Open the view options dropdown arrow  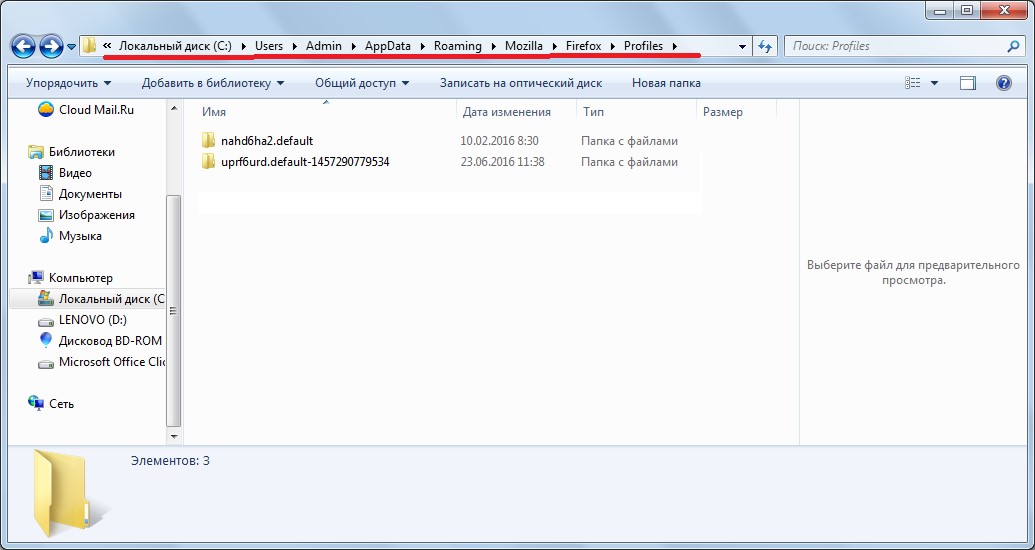pos(935,83)
